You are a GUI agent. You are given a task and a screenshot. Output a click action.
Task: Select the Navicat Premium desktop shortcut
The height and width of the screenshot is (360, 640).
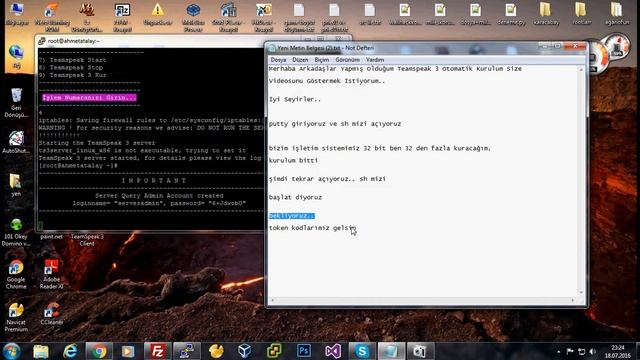tap(16, 317)
